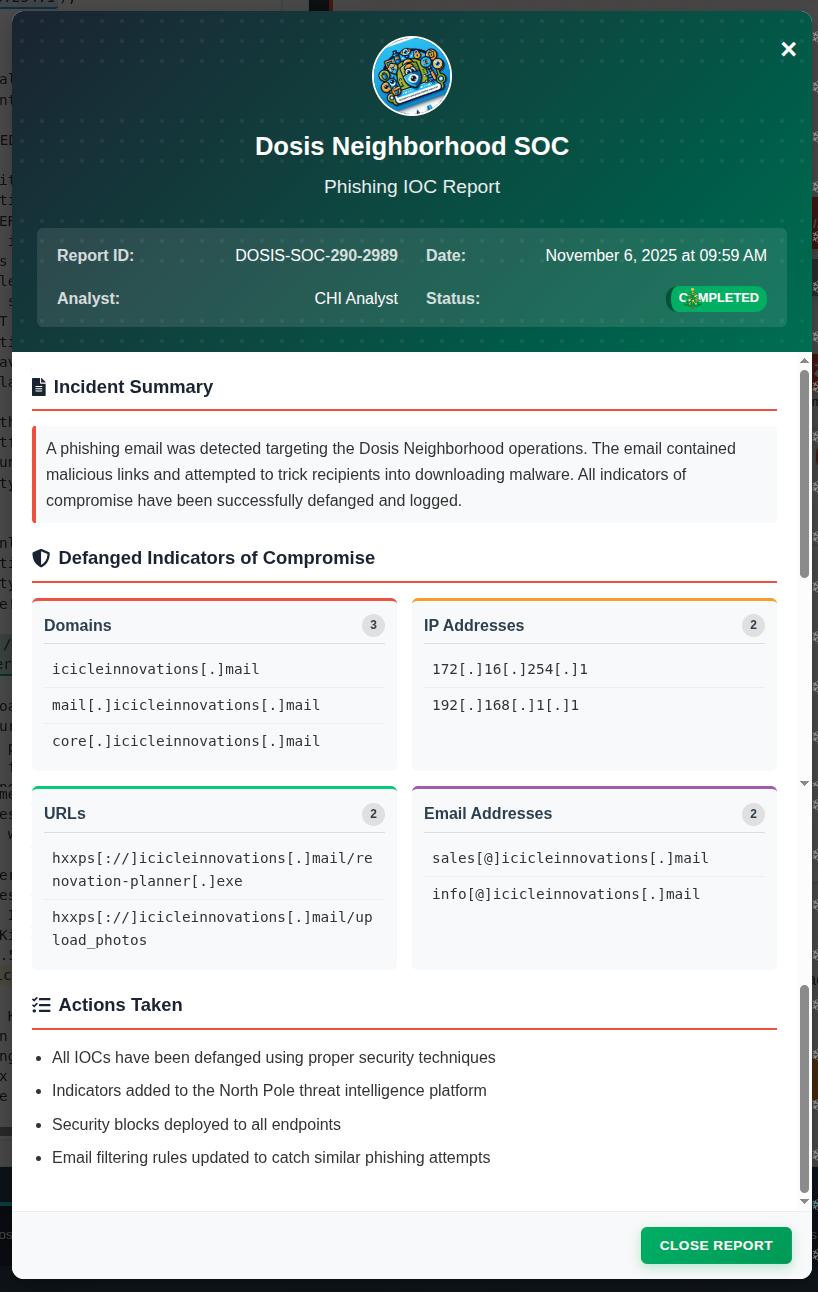Screen dimensions: 818x1292
Task: Click the Domains count badge
Action: (373, 625)
